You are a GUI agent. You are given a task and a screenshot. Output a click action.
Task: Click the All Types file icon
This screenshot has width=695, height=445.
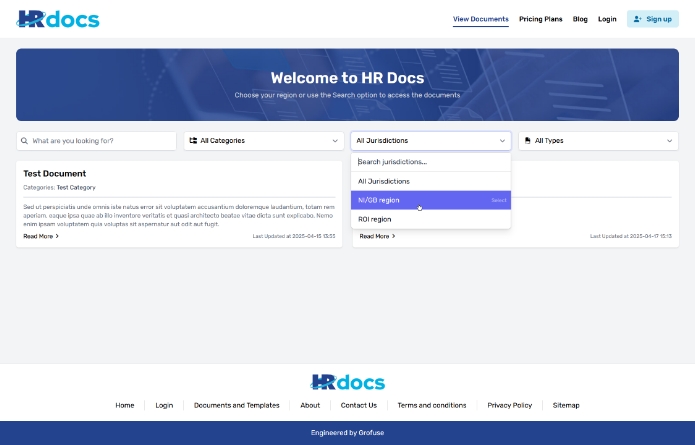527,141
